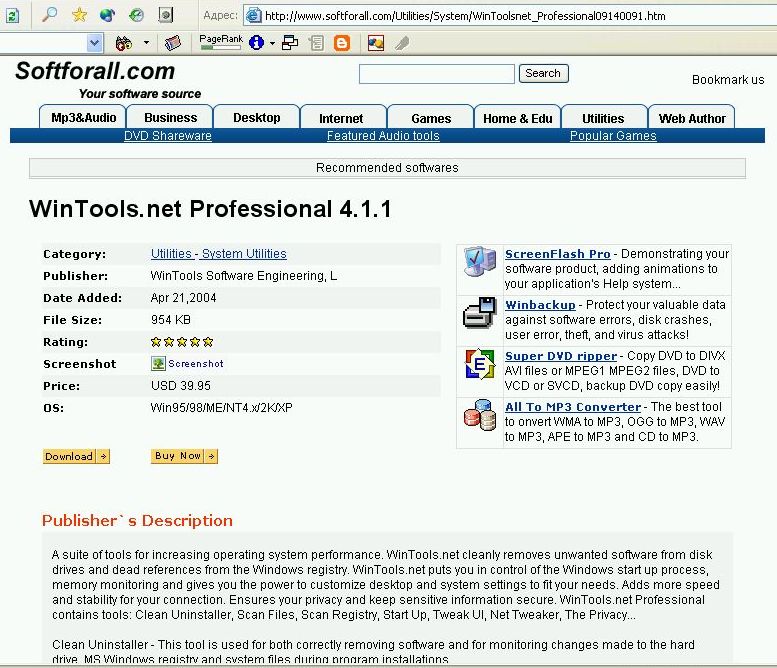Screen dimensions: 777x668
Task: Click the Bookmark us link
Action: [x=728, y=80]
